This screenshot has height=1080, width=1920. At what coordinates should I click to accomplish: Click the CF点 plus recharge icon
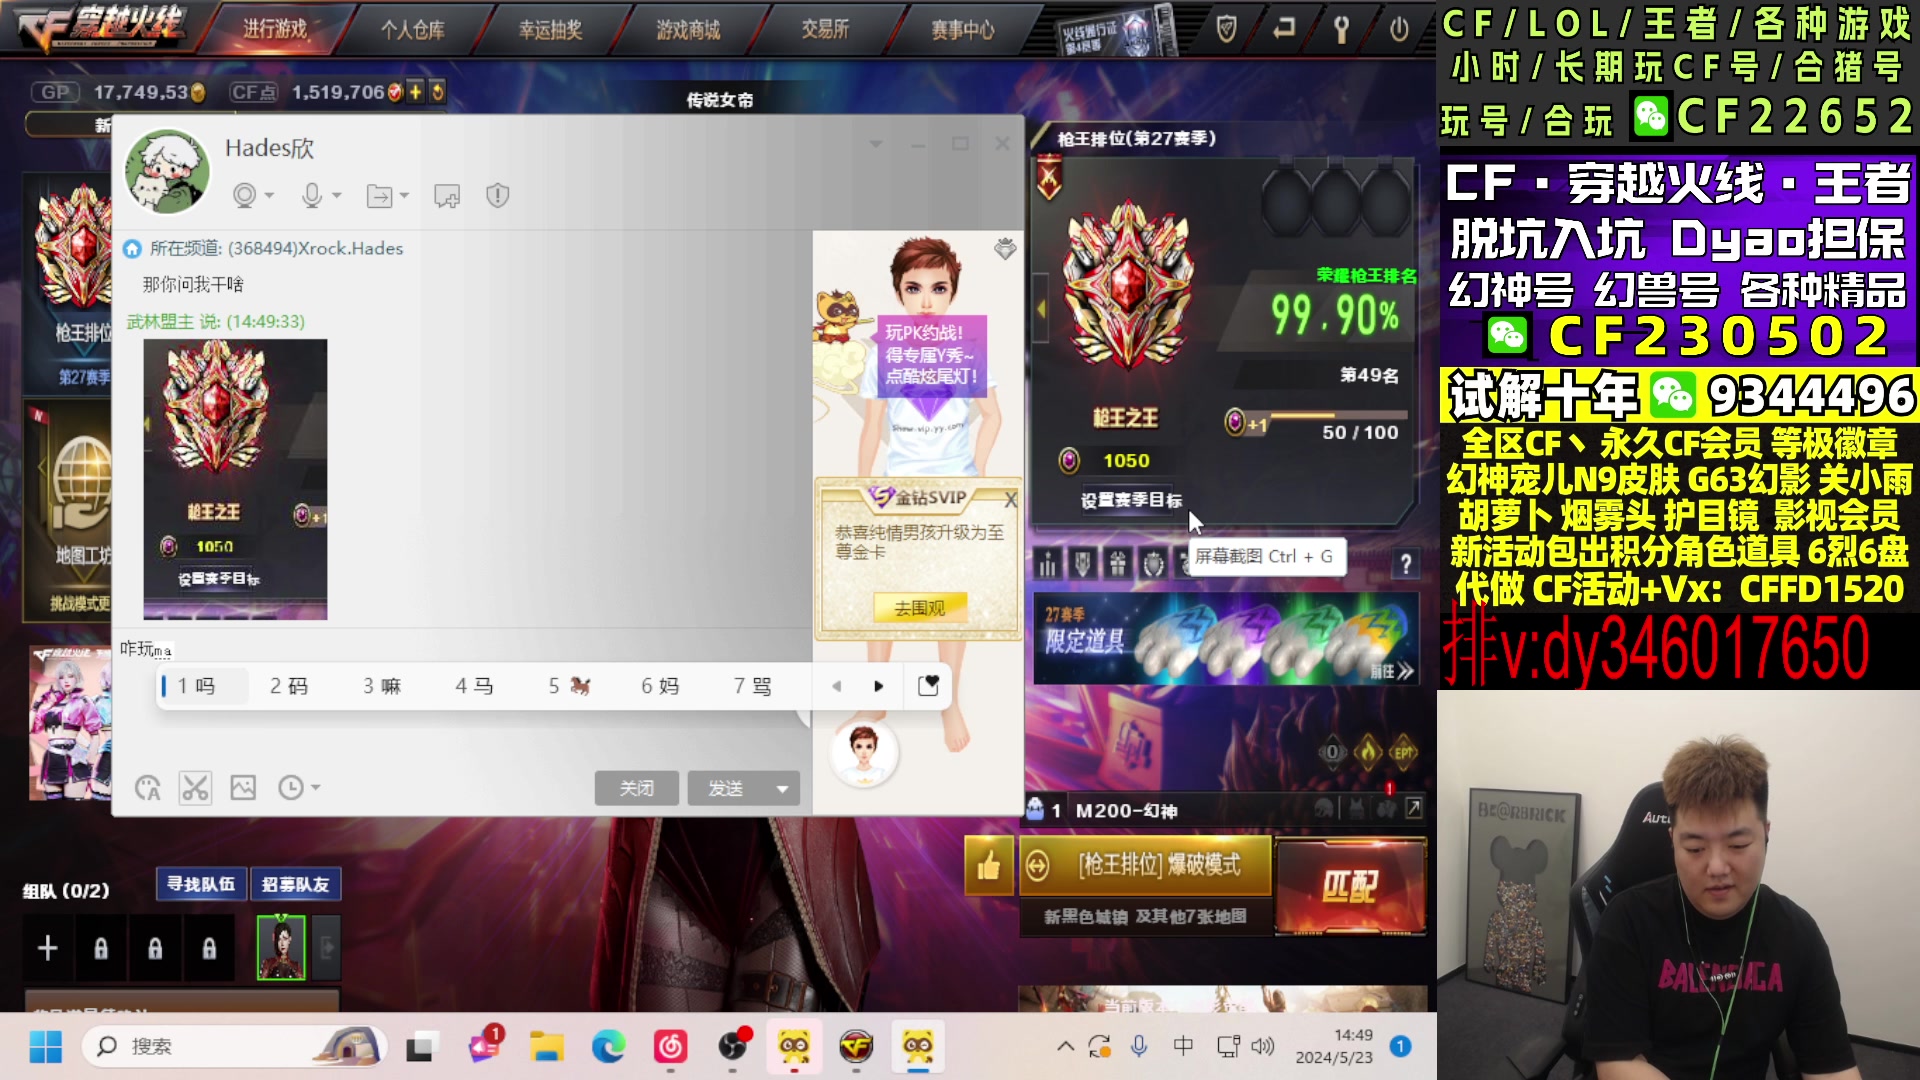point(415,92)
